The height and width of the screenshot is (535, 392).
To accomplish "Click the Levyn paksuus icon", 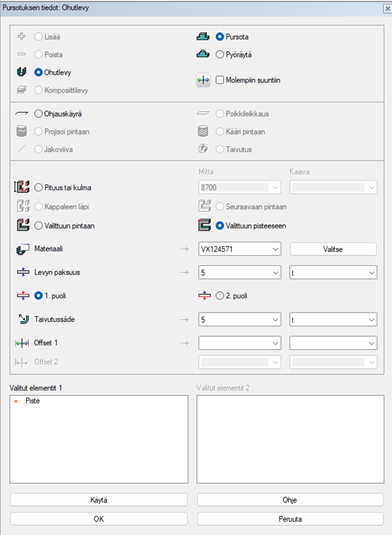I will click(23, 272).
